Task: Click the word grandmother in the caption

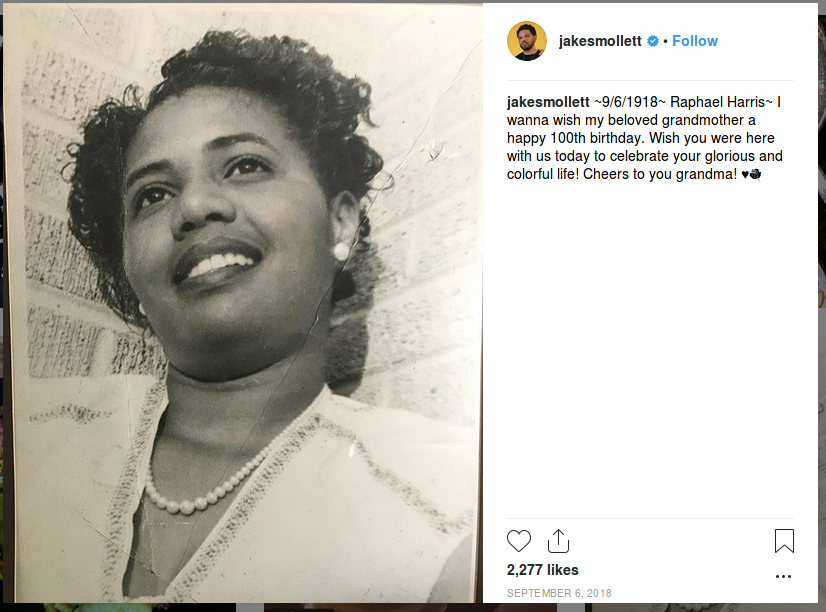Action: (709, 120)
